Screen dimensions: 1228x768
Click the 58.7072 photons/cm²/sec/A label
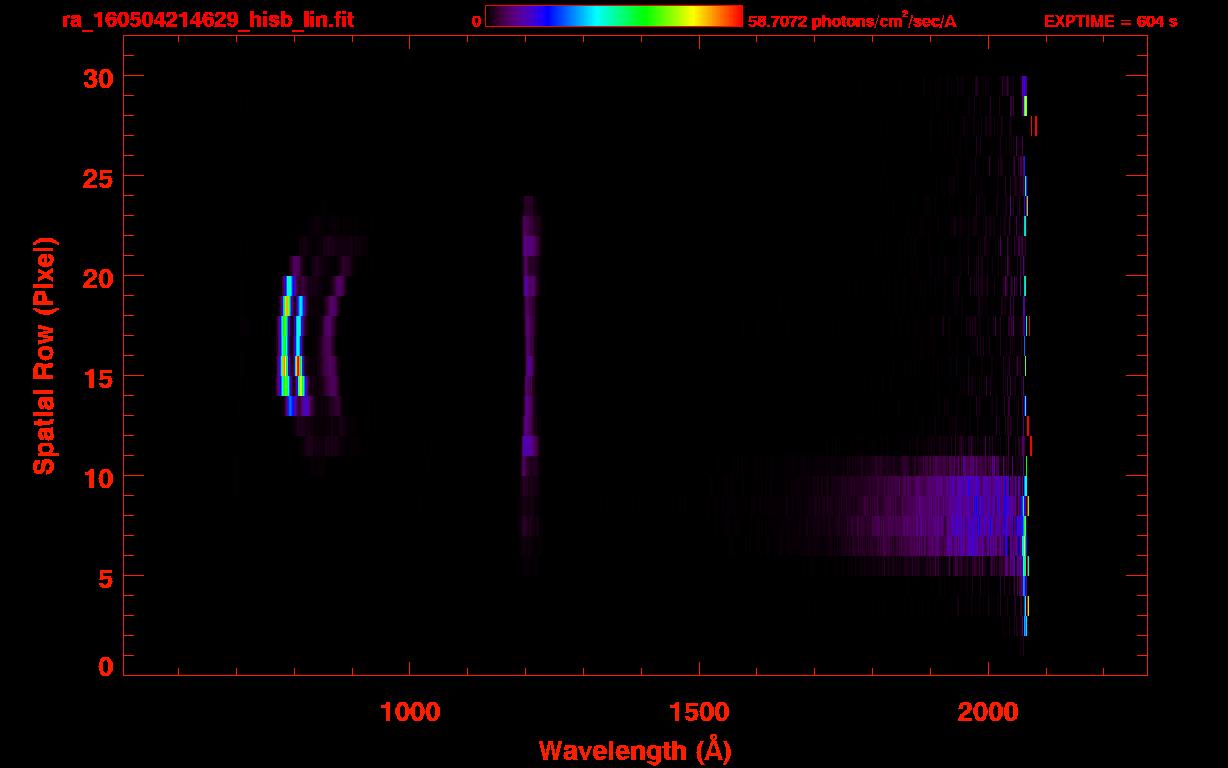[852, 21]
